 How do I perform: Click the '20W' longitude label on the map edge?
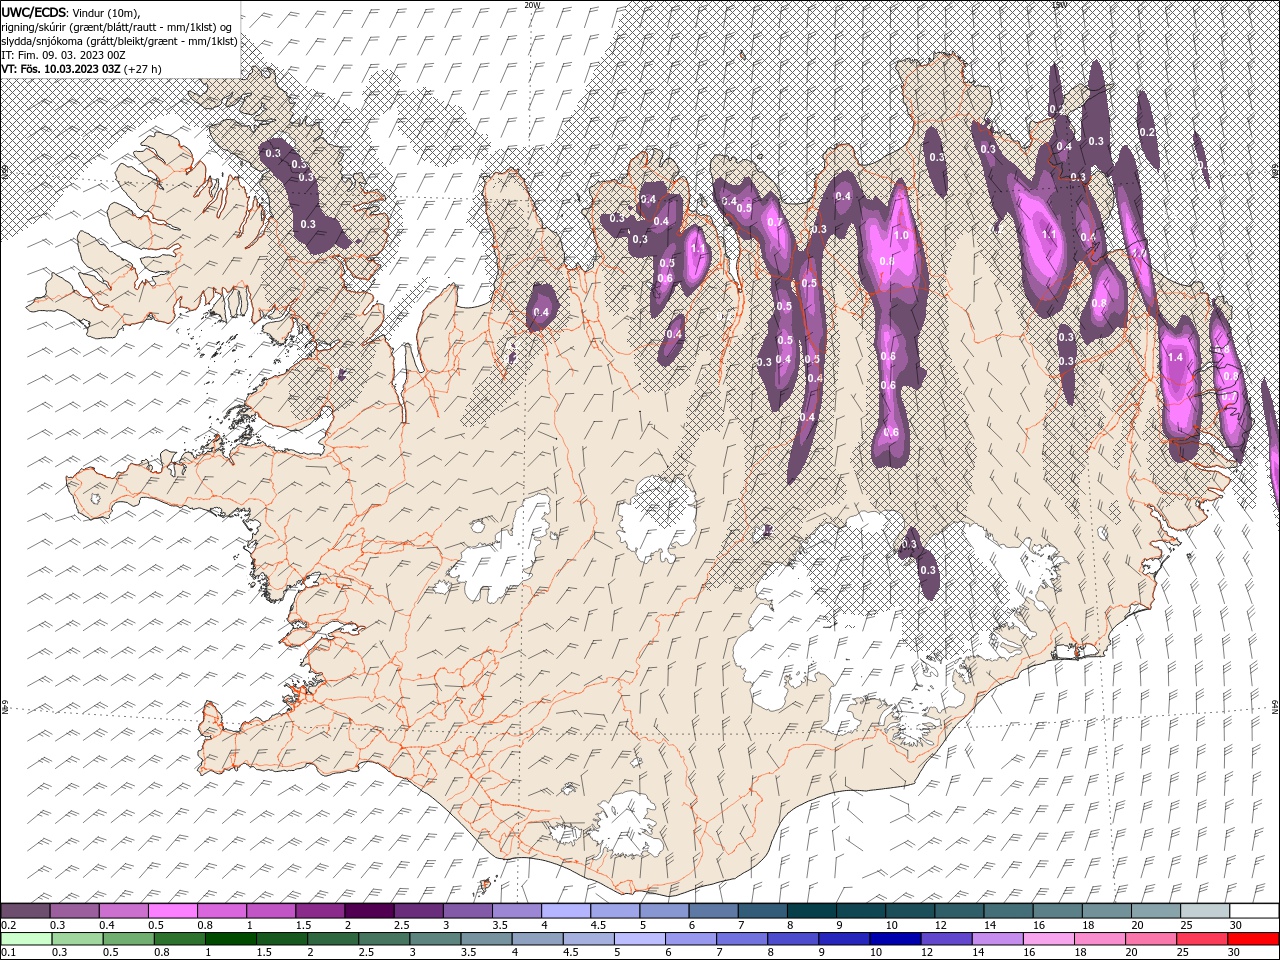point(532,5)
